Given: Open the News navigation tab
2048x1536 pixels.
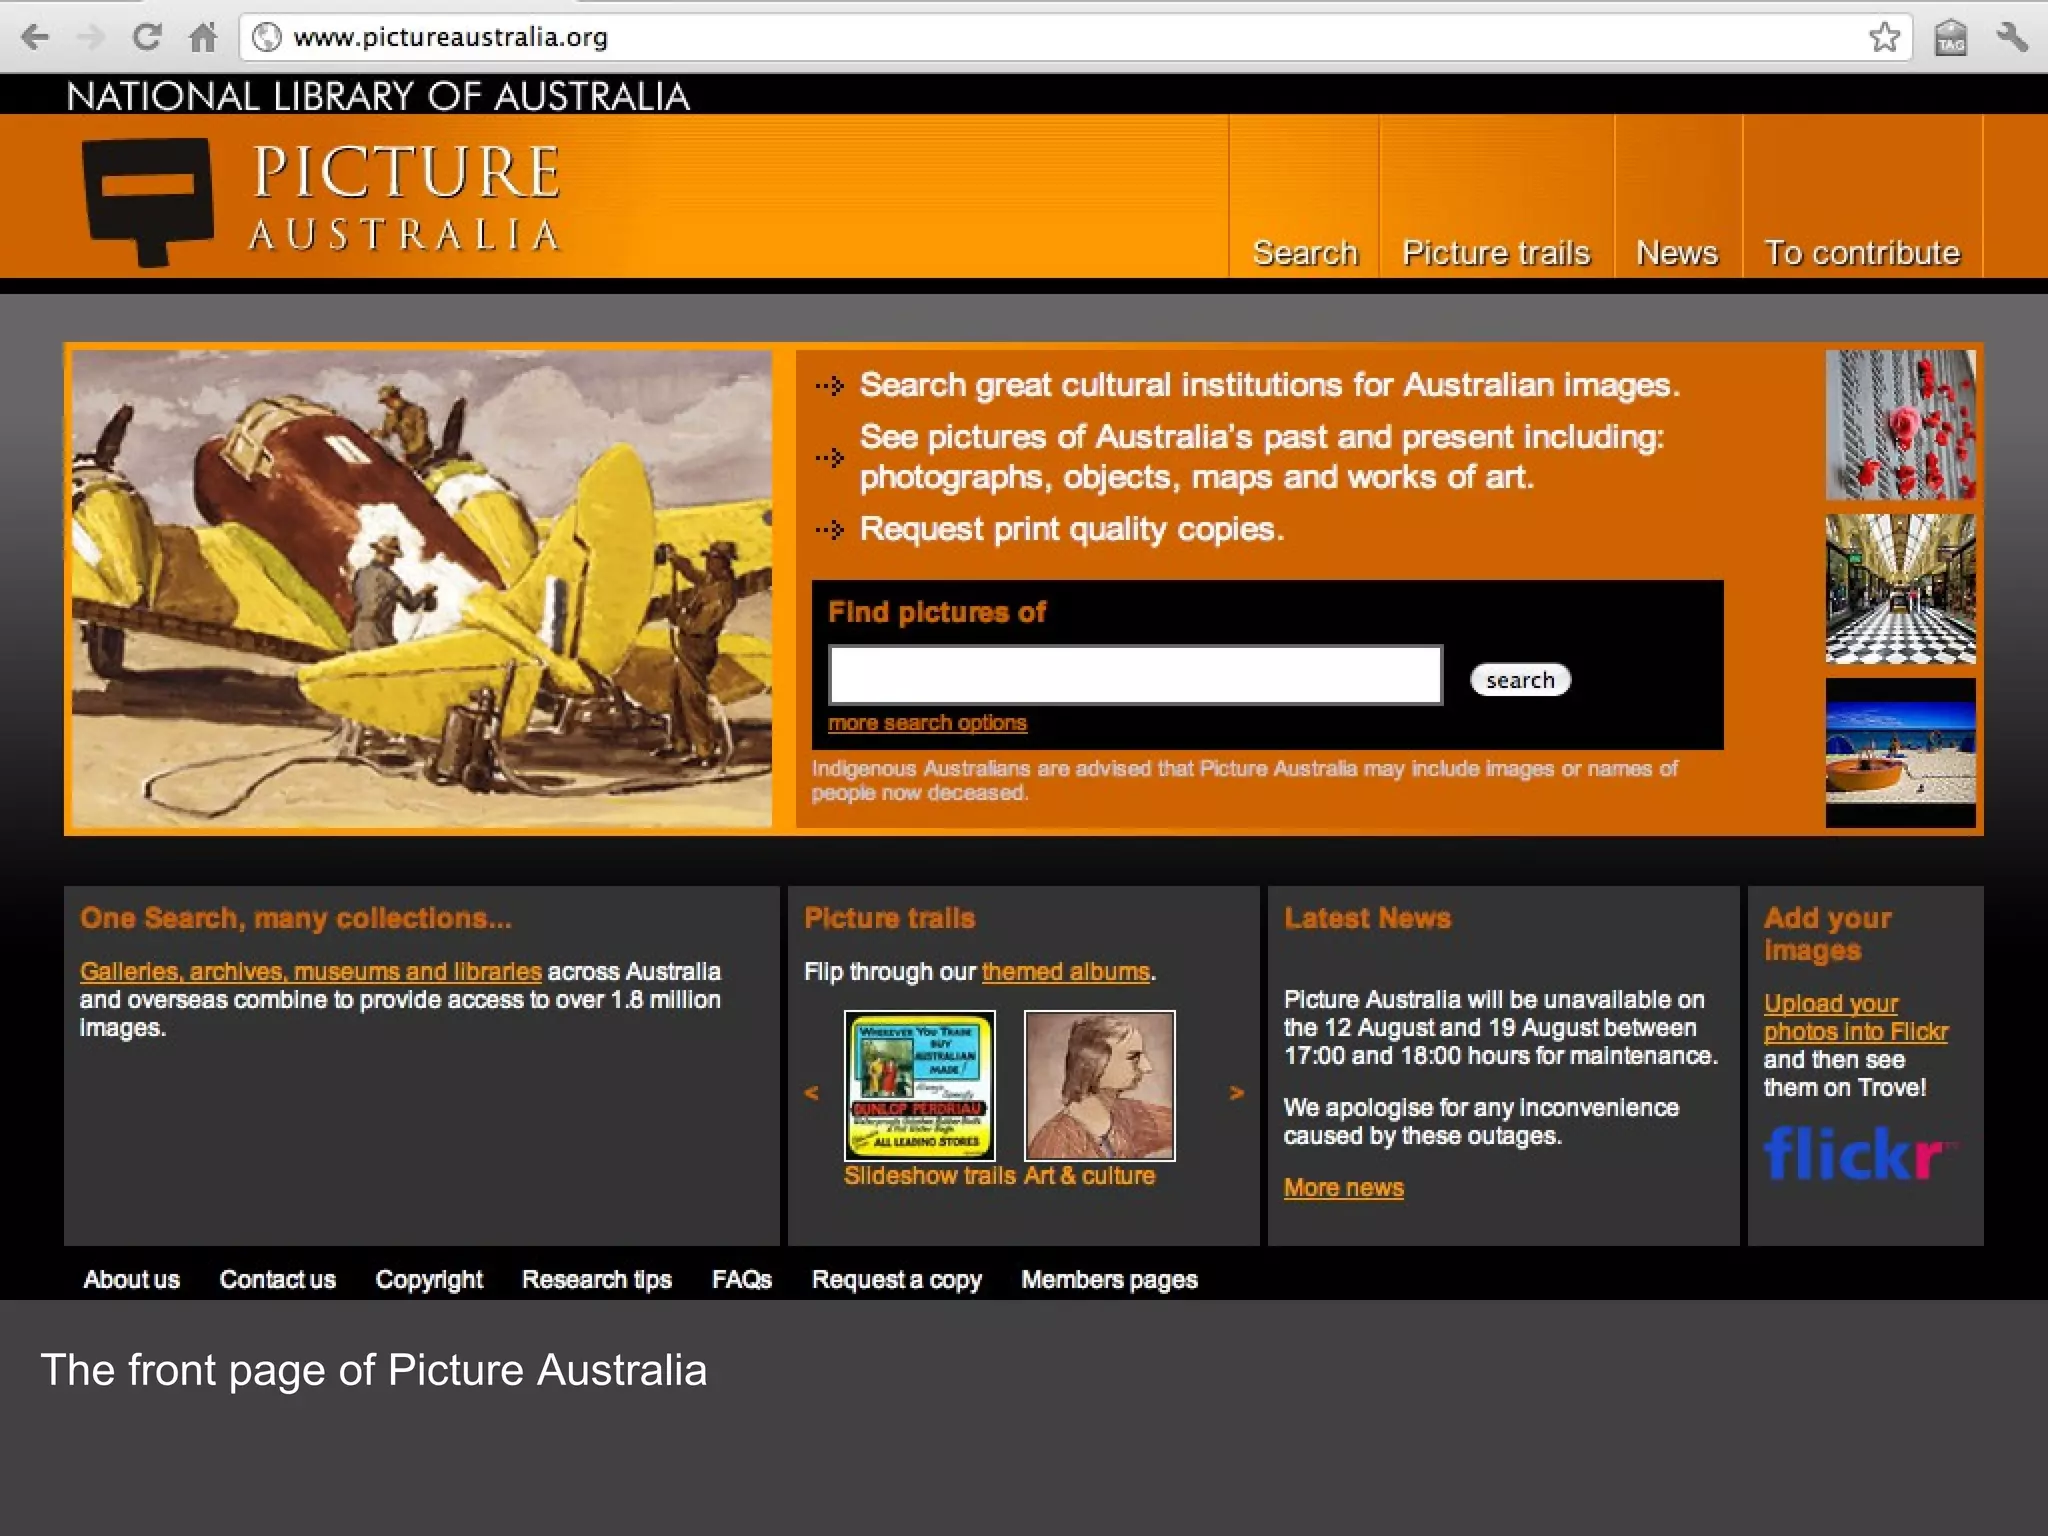Looking at the screenshot, I should [x=1677, y=253].
